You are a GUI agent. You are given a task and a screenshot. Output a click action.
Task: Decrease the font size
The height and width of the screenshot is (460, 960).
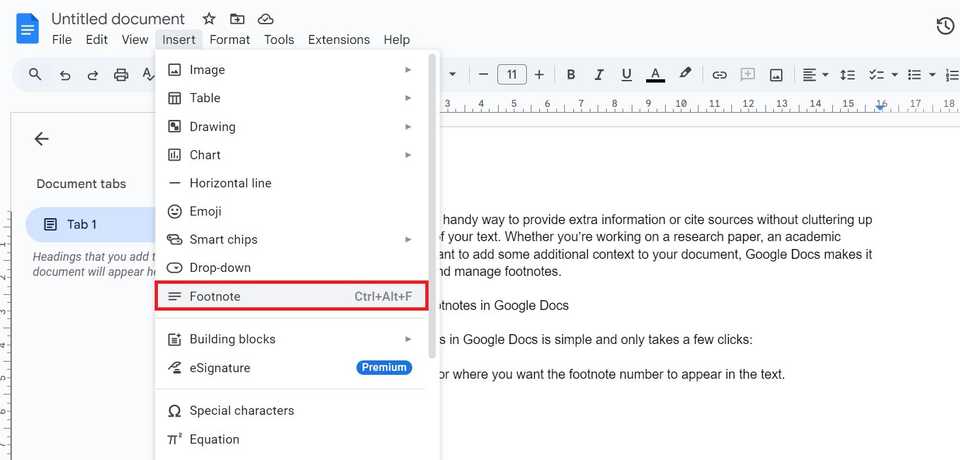click(x=483, y=75)
